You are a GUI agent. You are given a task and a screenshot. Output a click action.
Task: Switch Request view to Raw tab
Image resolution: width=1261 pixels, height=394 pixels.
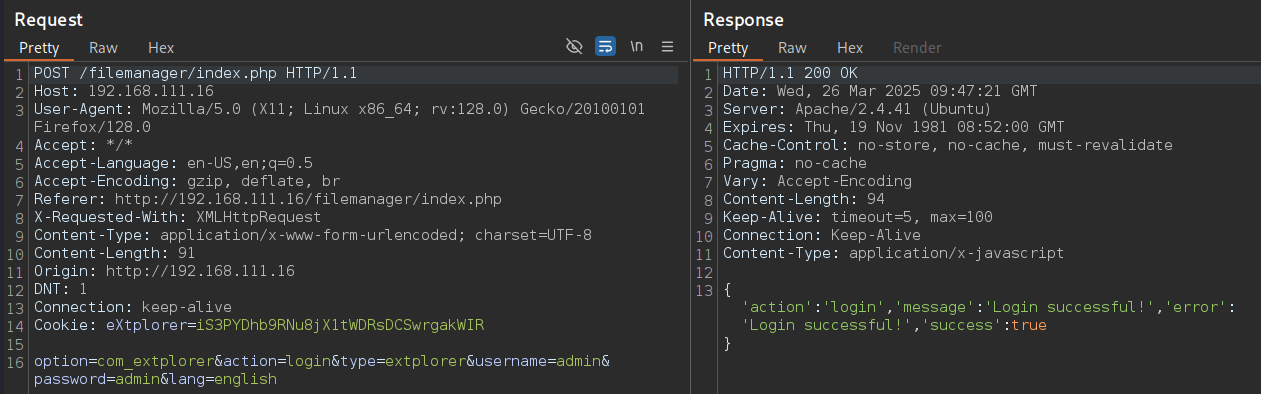103,47
